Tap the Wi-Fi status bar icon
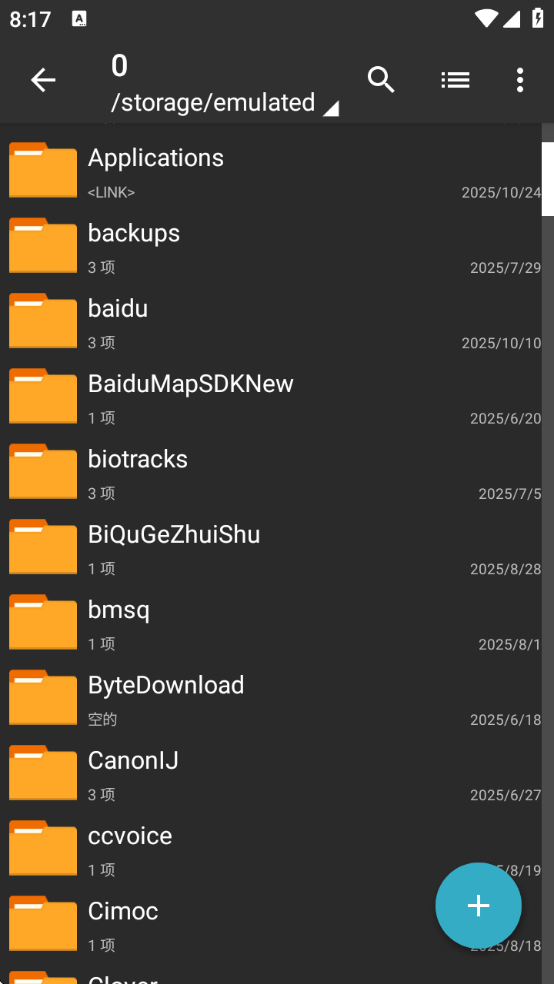The width and height of the screenshot is (554, 984). pos(486,18)
